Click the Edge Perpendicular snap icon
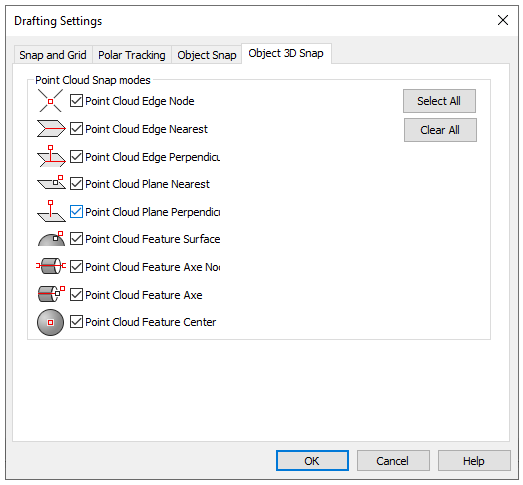This screenshot has width=523, height=485. [51, 156]
